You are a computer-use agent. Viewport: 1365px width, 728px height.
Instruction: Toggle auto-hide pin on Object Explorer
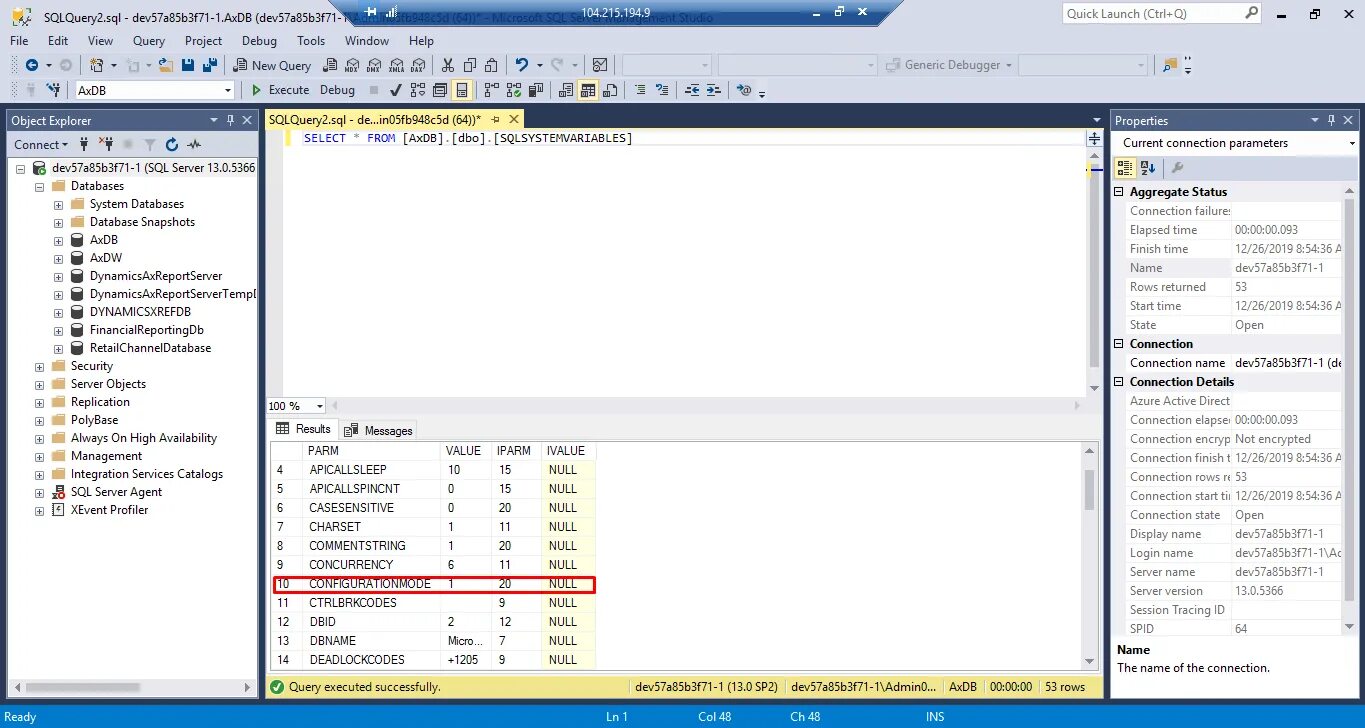[231, 120]
